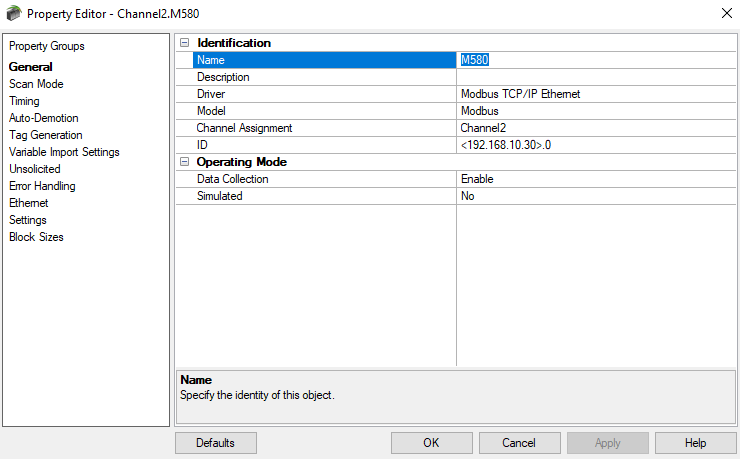Select the General property group
This screenshot has height=459, width=740.
[31, 67]
